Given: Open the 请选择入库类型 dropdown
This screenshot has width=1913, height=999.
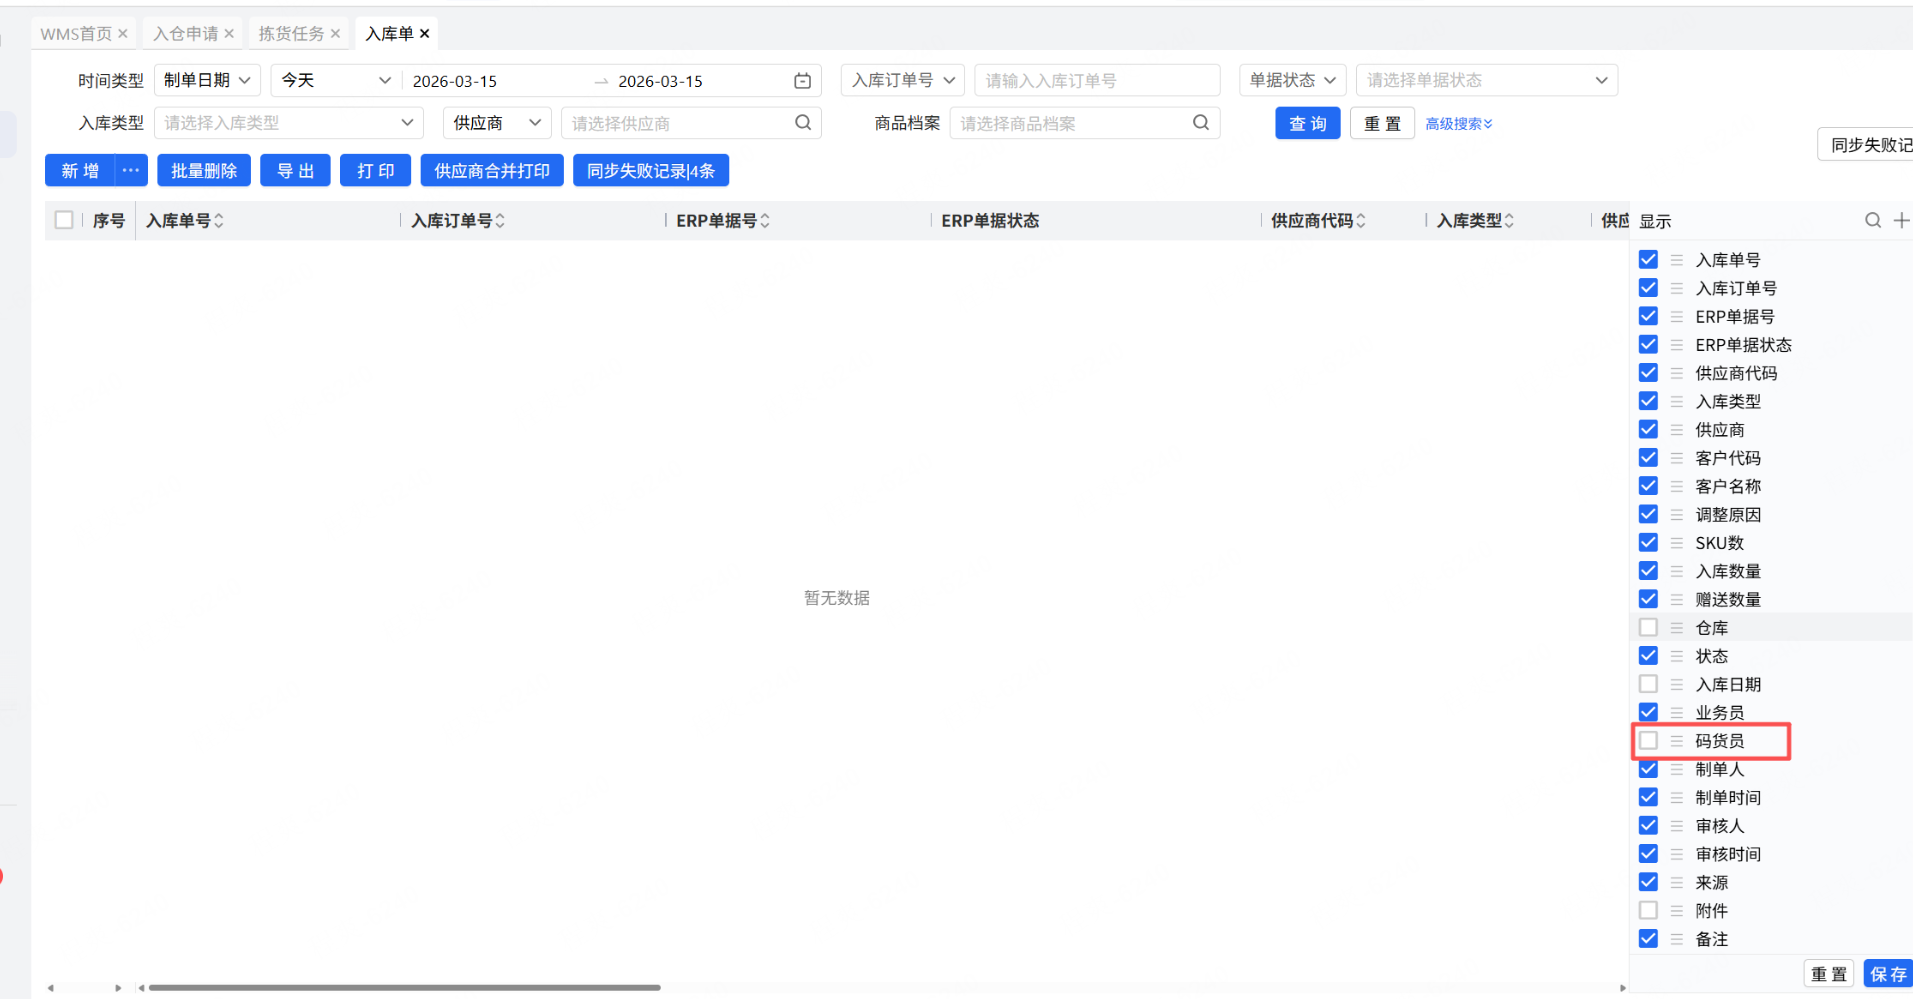Looking at the screenshot, I should pyautogui.click(x=289, y=123).
